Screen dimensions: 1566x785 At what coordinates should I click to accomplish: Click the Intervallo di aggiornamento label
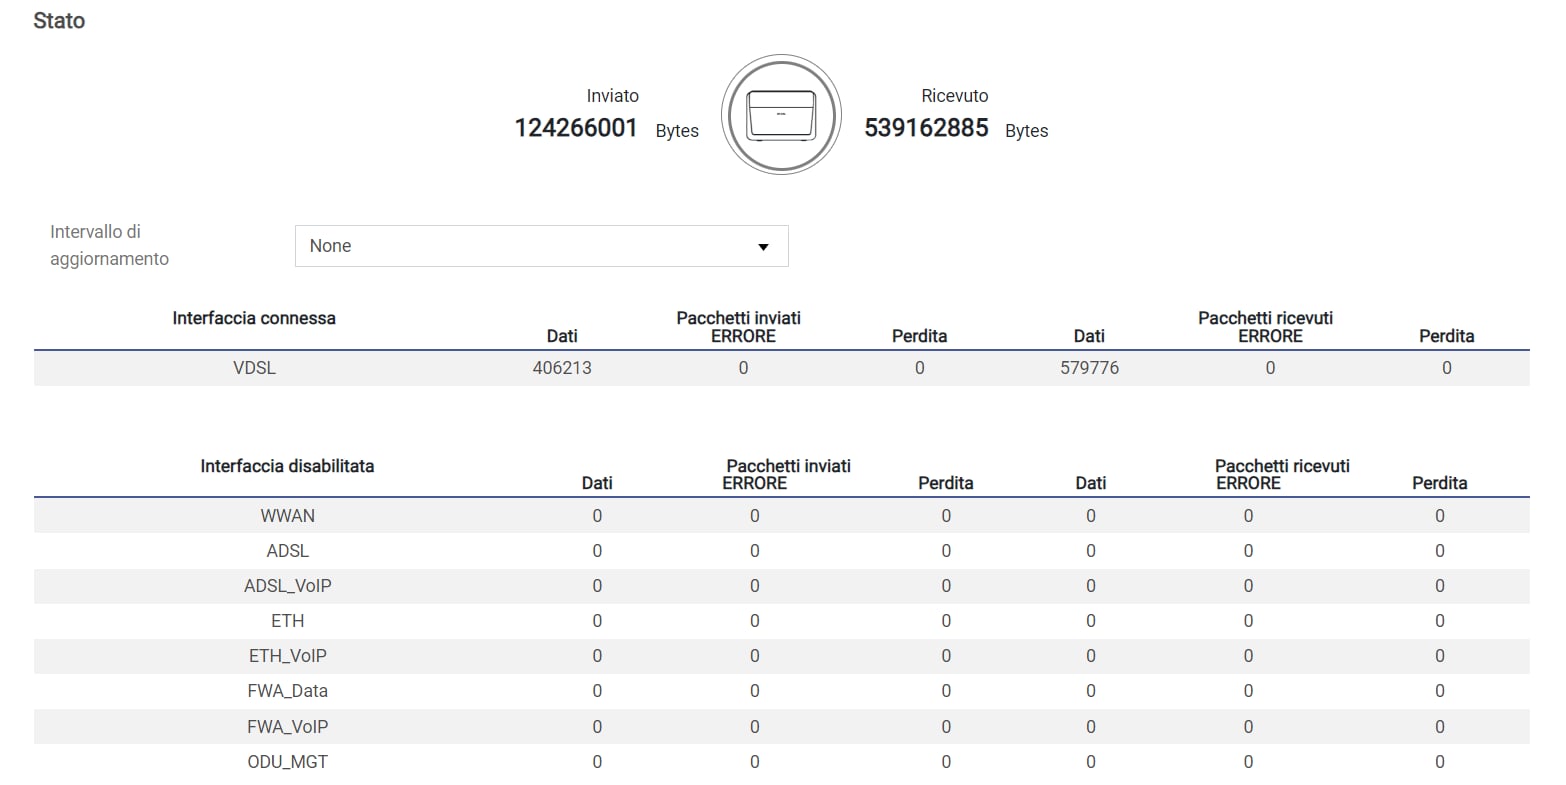point(110,245)
